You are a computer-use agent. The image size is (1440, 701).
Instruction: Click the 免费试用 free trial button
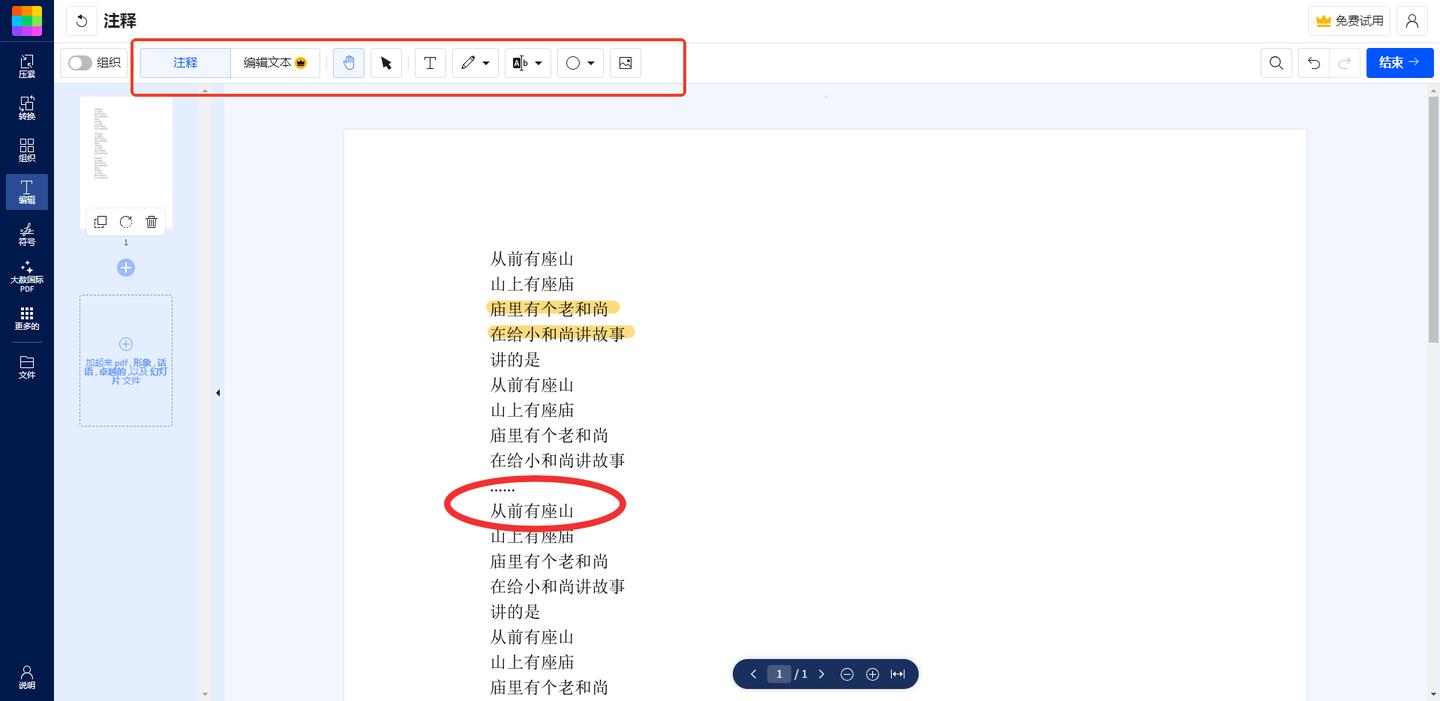(1348, 20)
